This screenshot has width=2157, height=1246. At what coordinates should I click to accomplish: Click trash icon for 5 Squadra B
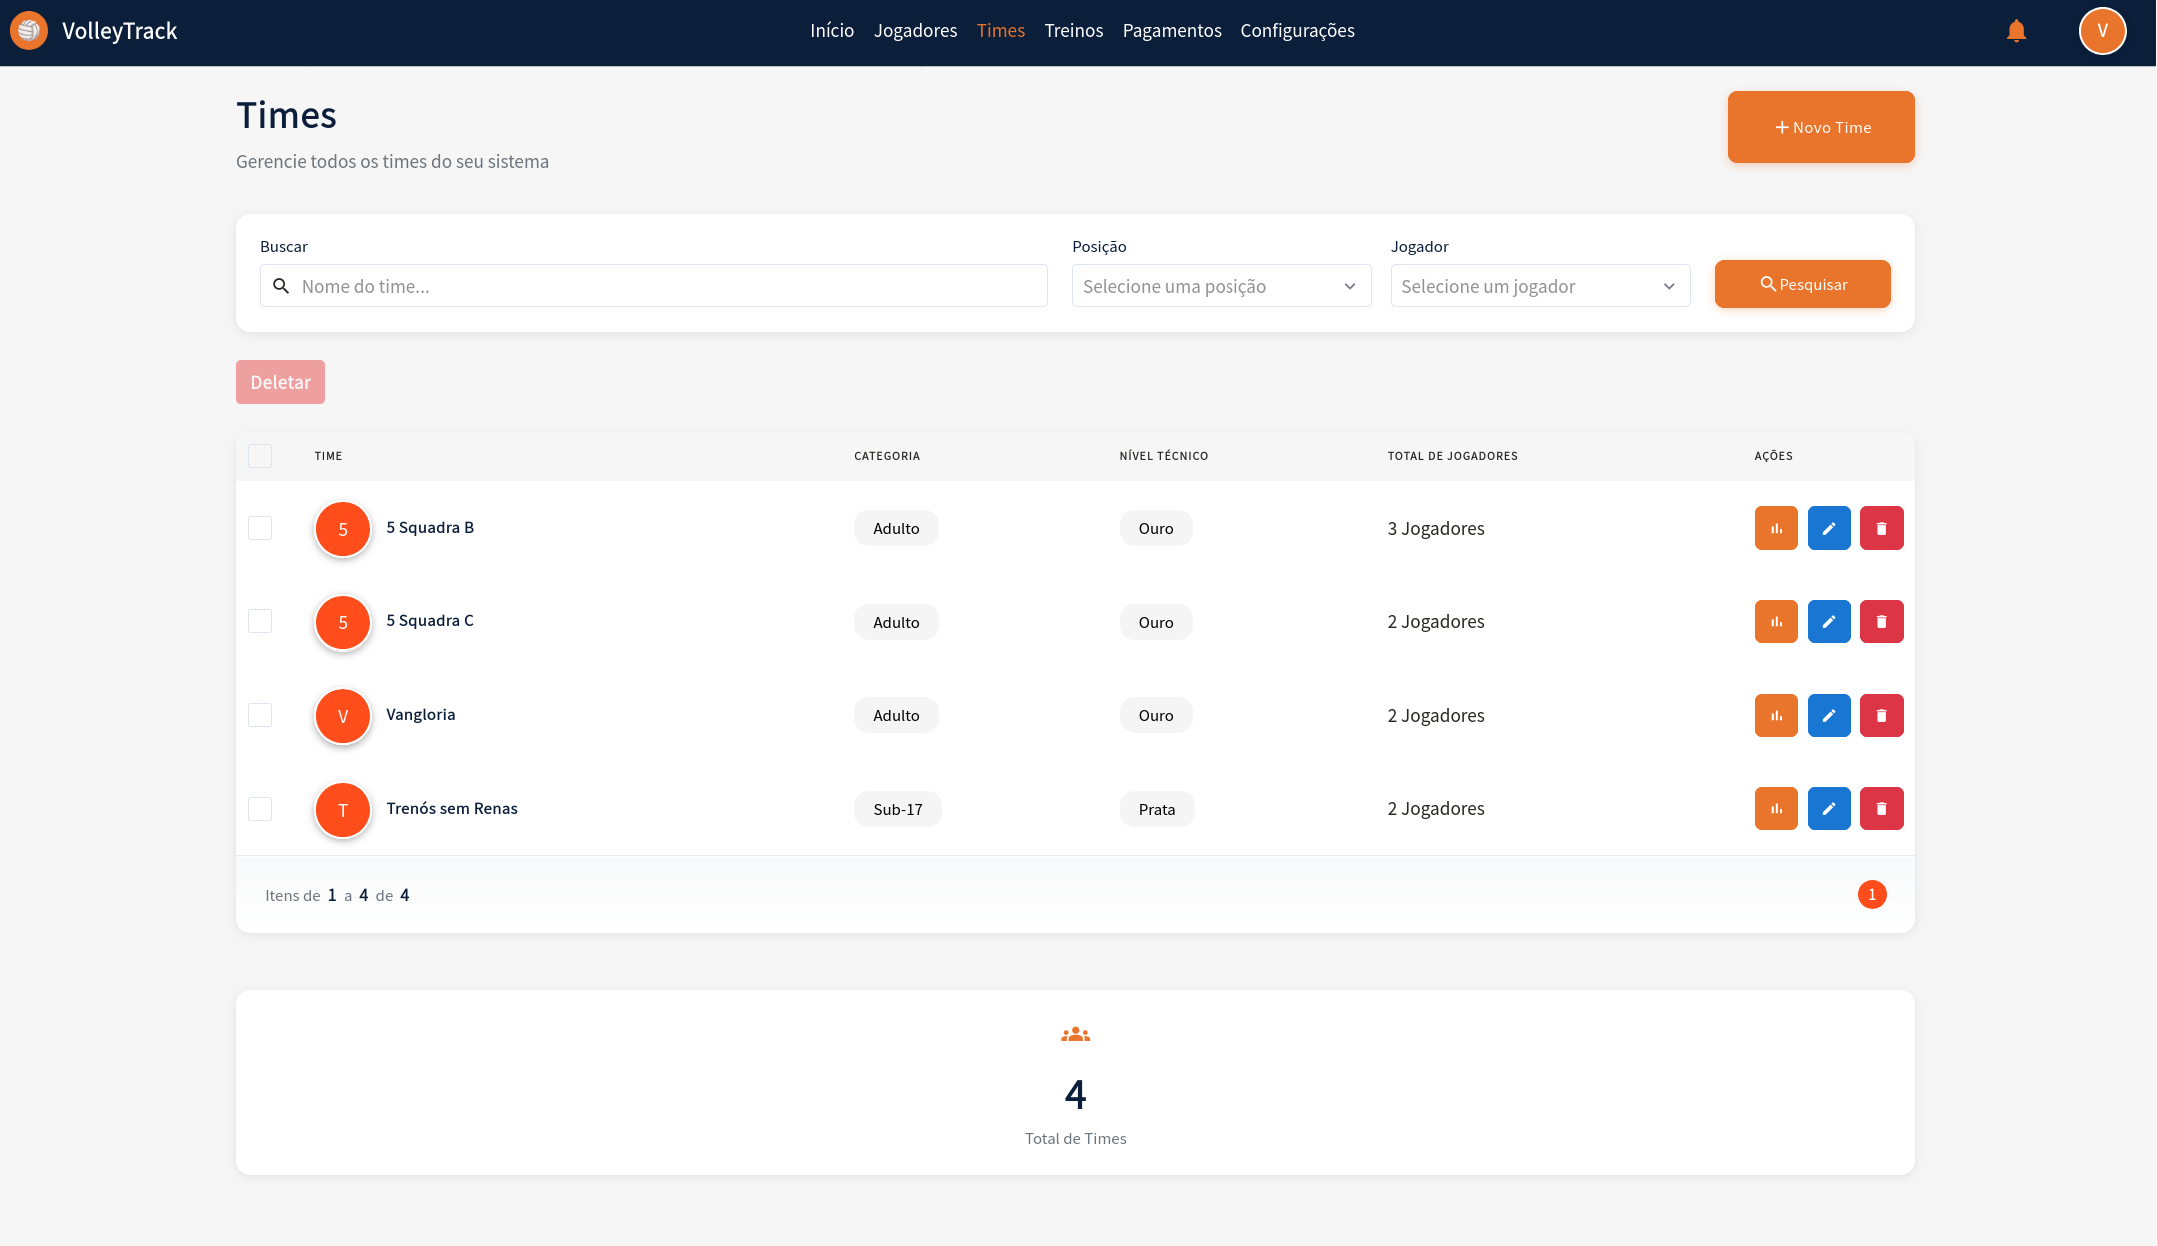1881,528
